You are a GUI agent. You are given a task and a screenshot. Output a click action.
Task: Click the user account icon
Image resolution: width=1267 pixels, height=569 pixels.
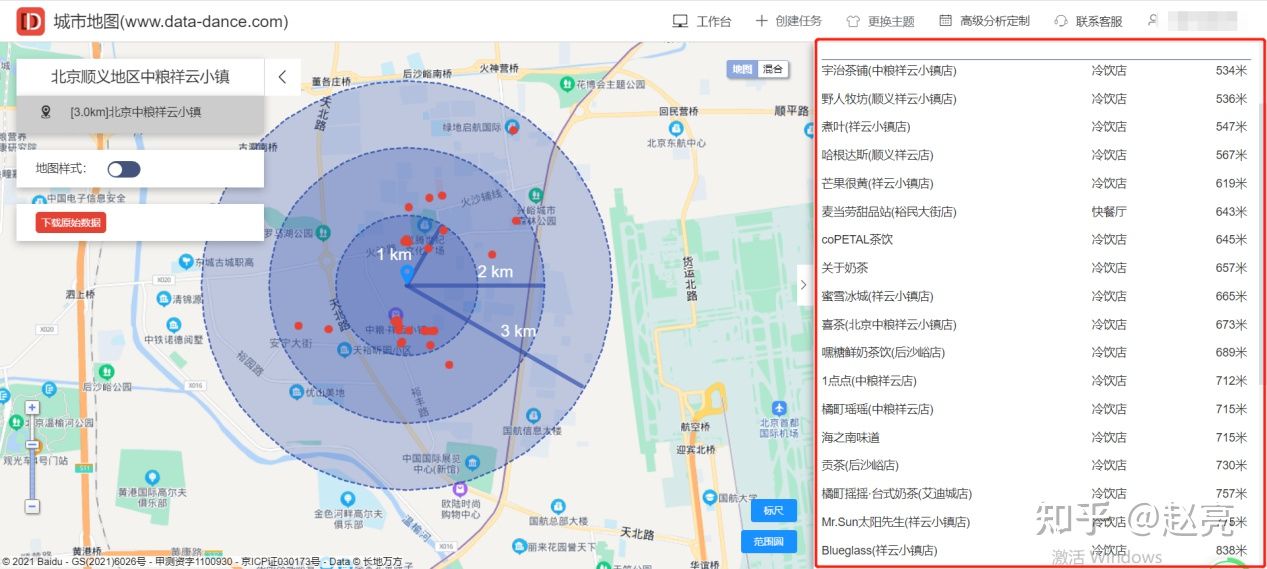coord(1153,20)
